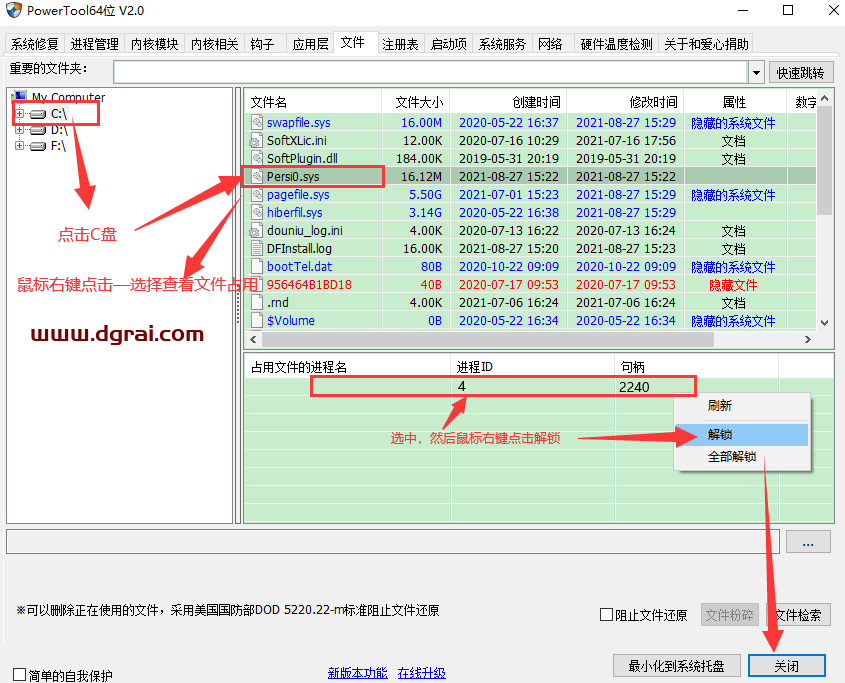This screenshot has height=683, width=845.
Task: Enable 阻止文件还原 checkbox
Action: click(606, 615)
